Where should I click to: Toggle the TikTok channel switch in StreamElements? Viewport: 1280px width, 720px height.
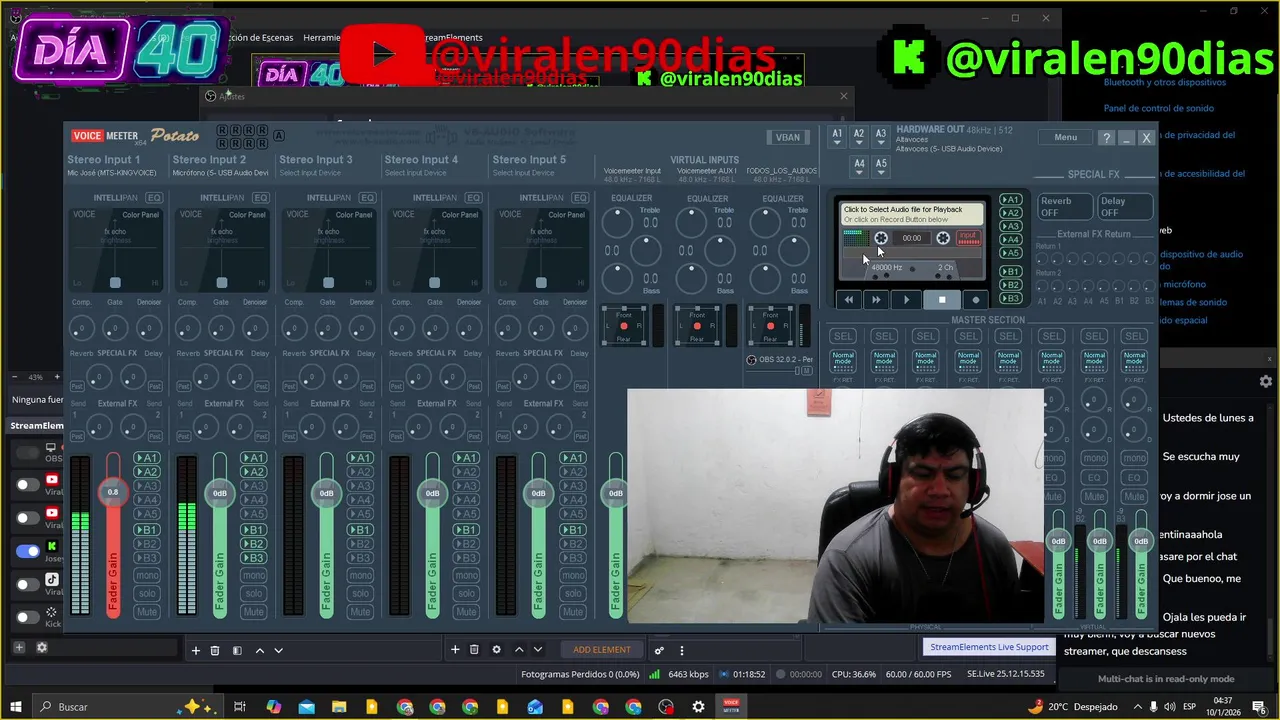[x=27, y=584]
